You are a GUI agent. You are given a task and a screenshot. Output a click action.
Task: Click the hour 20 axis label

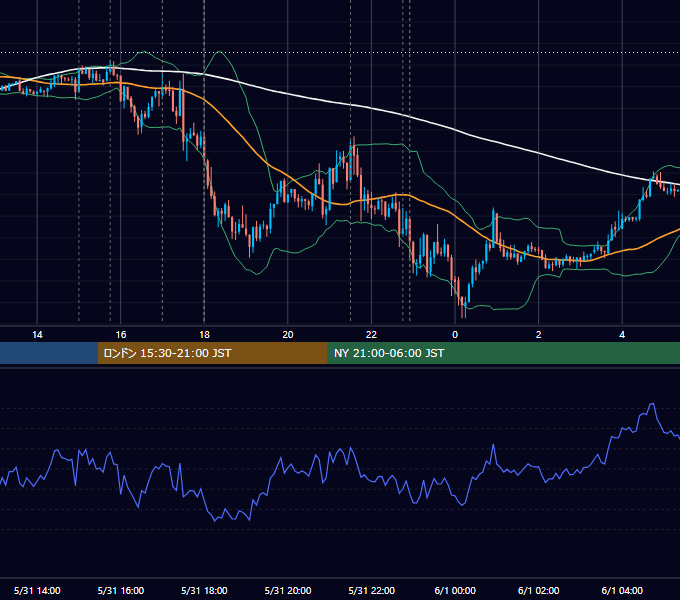(x=288, y=335)
